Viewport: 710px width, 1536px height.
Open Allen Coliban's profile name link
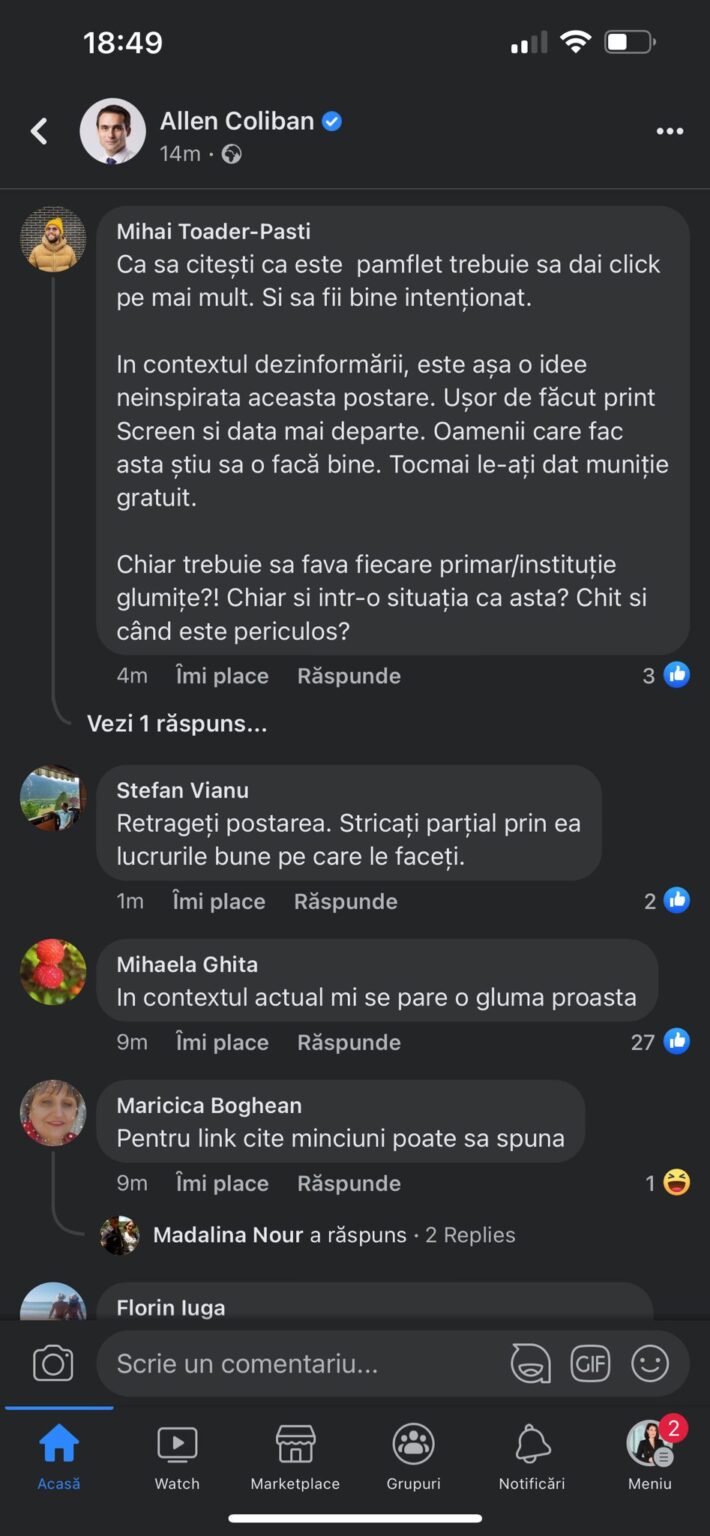pos(237,121)
